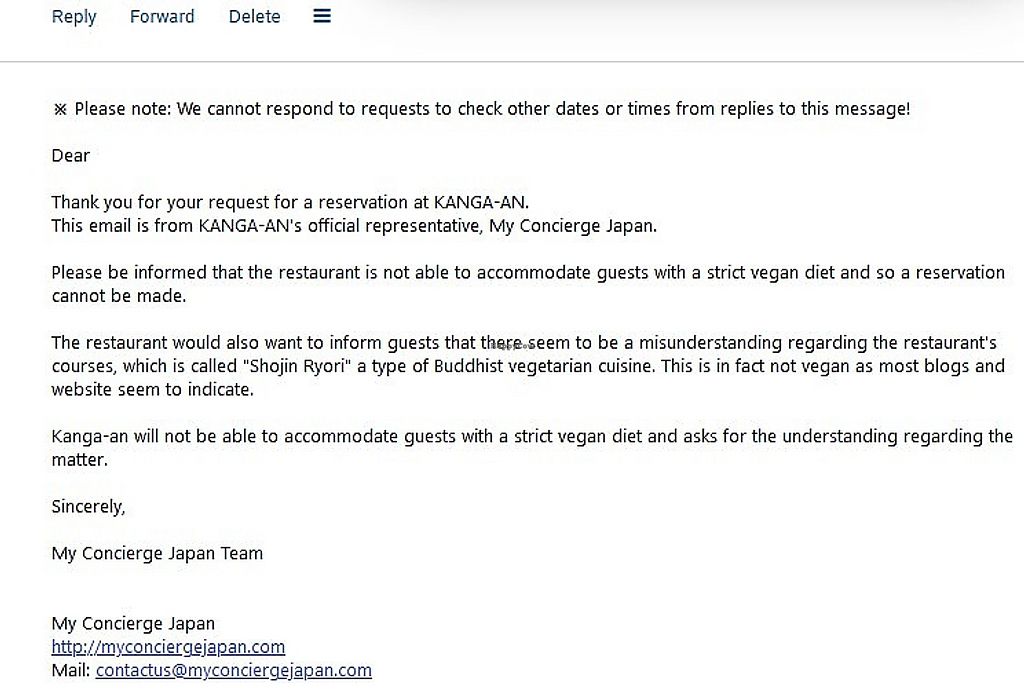This screenshot has width=1024, height=692.
Task: Click "My Concierge Japan" above the website link
Action: tap(133, 624)
